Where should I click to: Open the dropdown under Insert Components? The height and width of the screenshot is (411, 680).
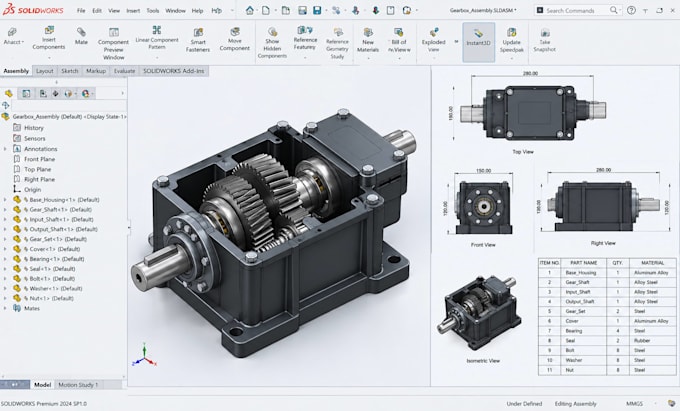(x=49, y=57)
